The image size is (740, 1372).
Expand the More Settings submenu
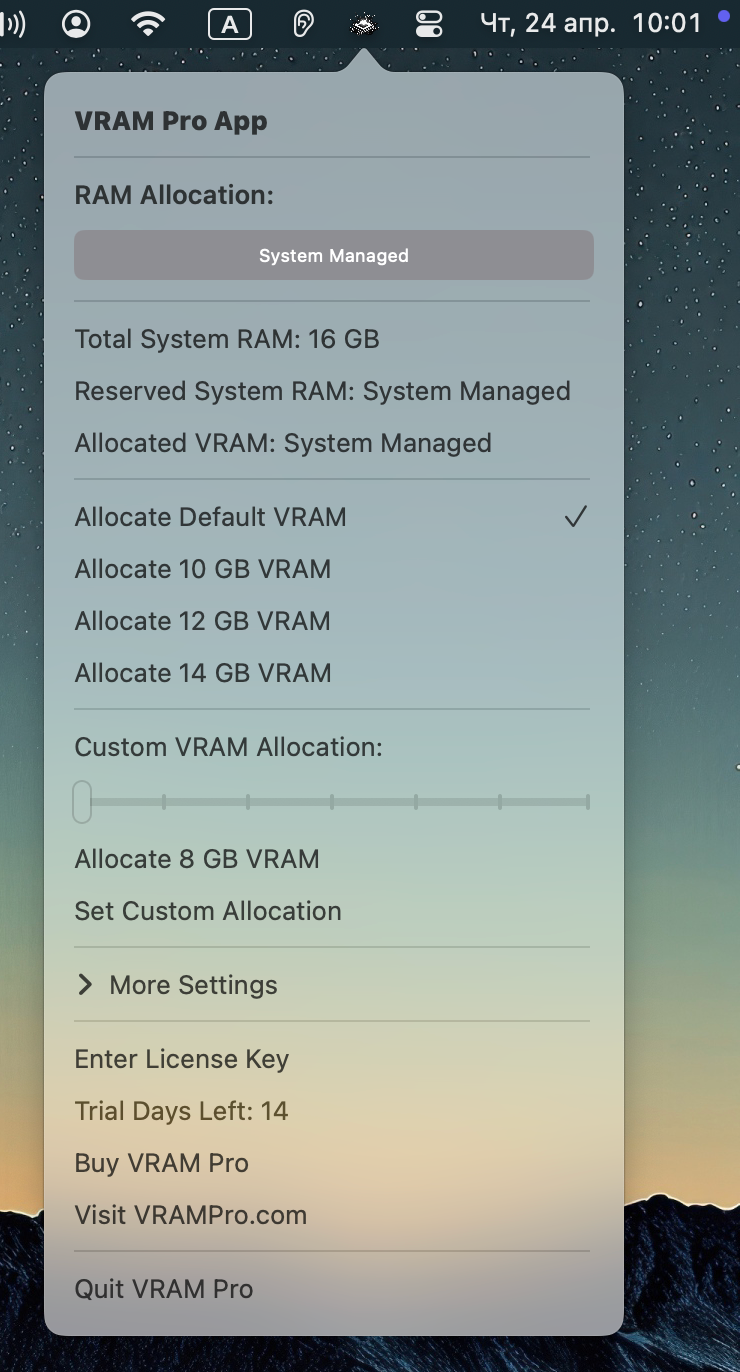click(332, 985)
